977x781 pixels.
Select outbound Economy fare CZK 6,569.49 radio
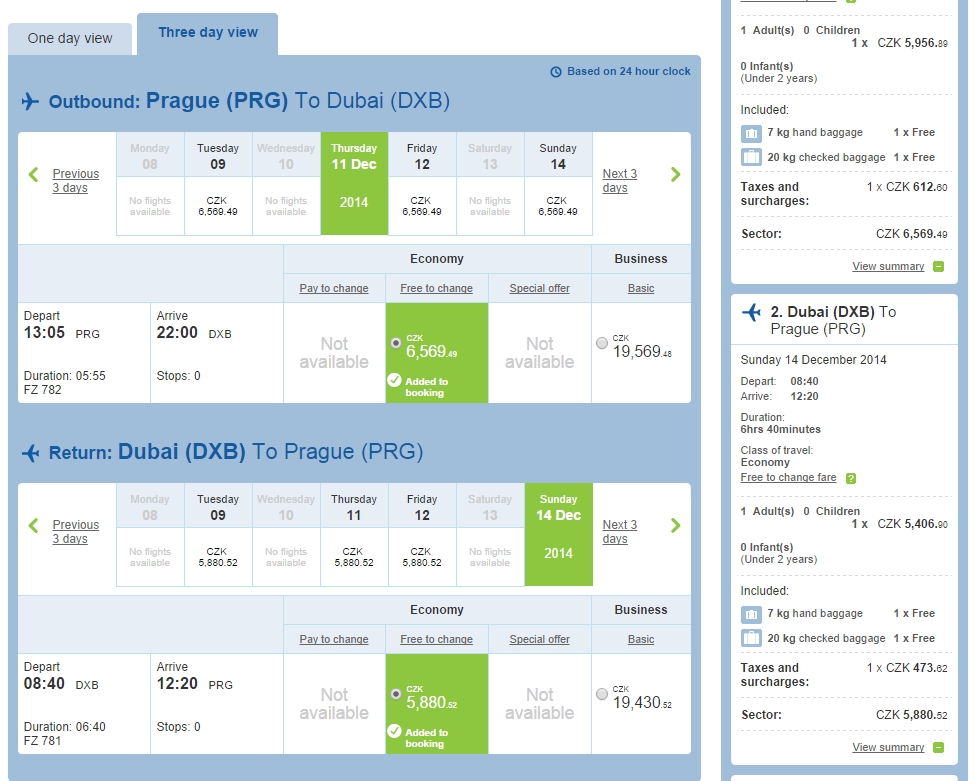point(396,343)
